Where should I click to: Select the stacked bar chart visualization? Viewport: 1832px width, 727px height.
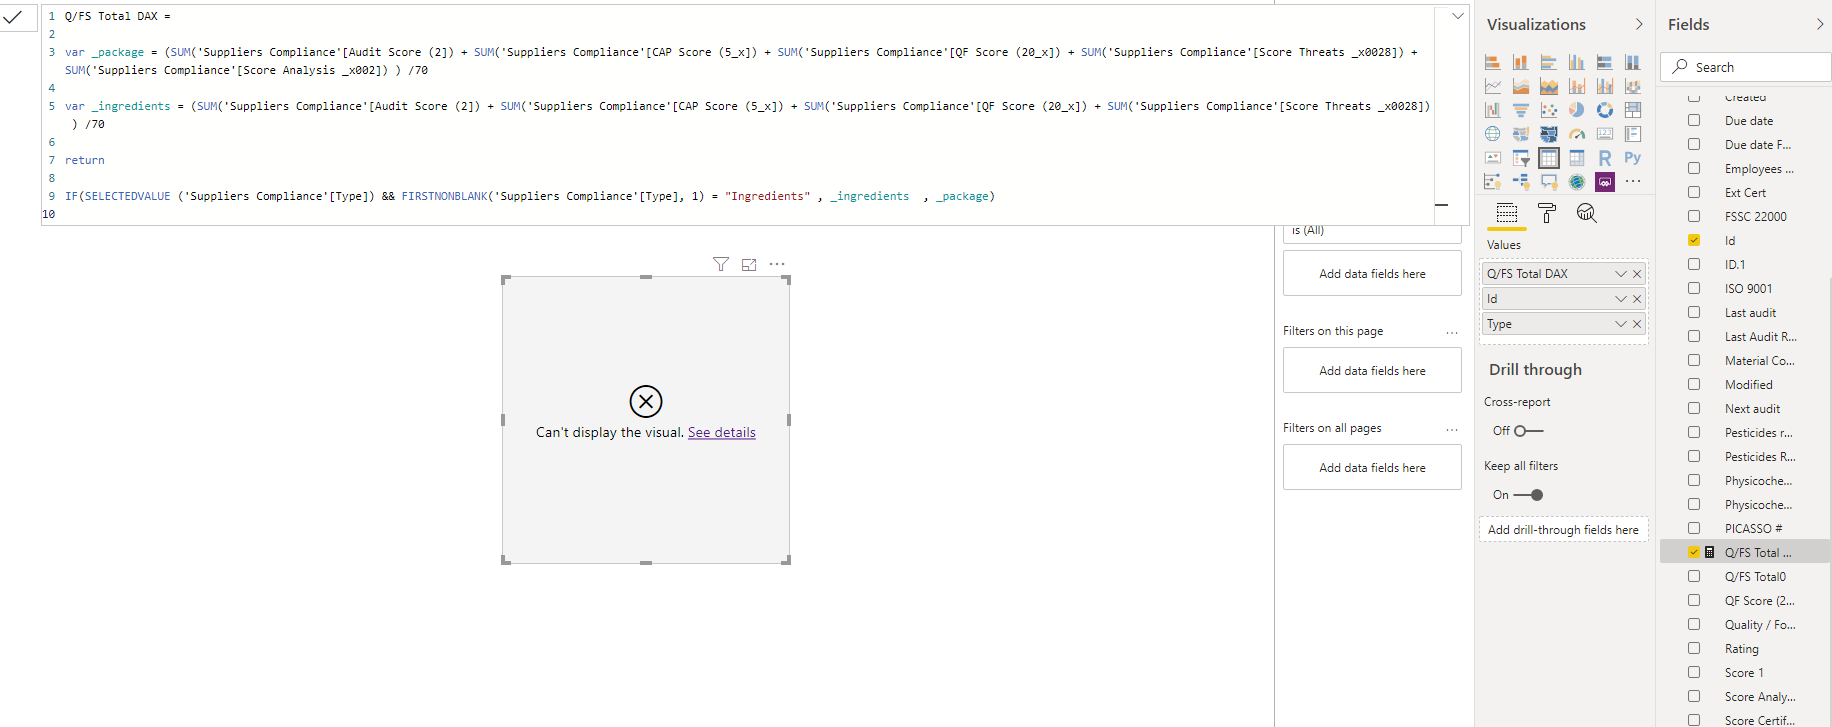1492,62
